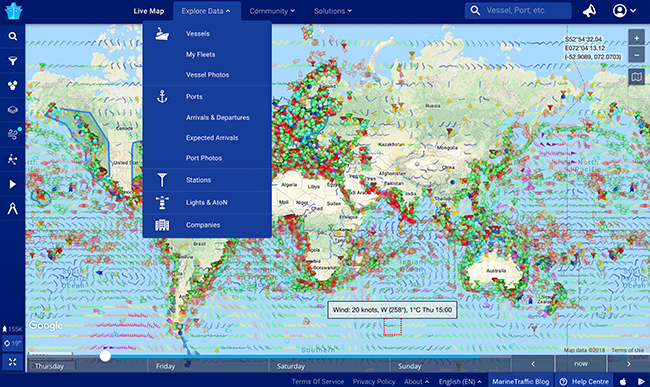Select Vessels from Explore Data menu
This screenshot has height=387, width=650.
point(198,34)
